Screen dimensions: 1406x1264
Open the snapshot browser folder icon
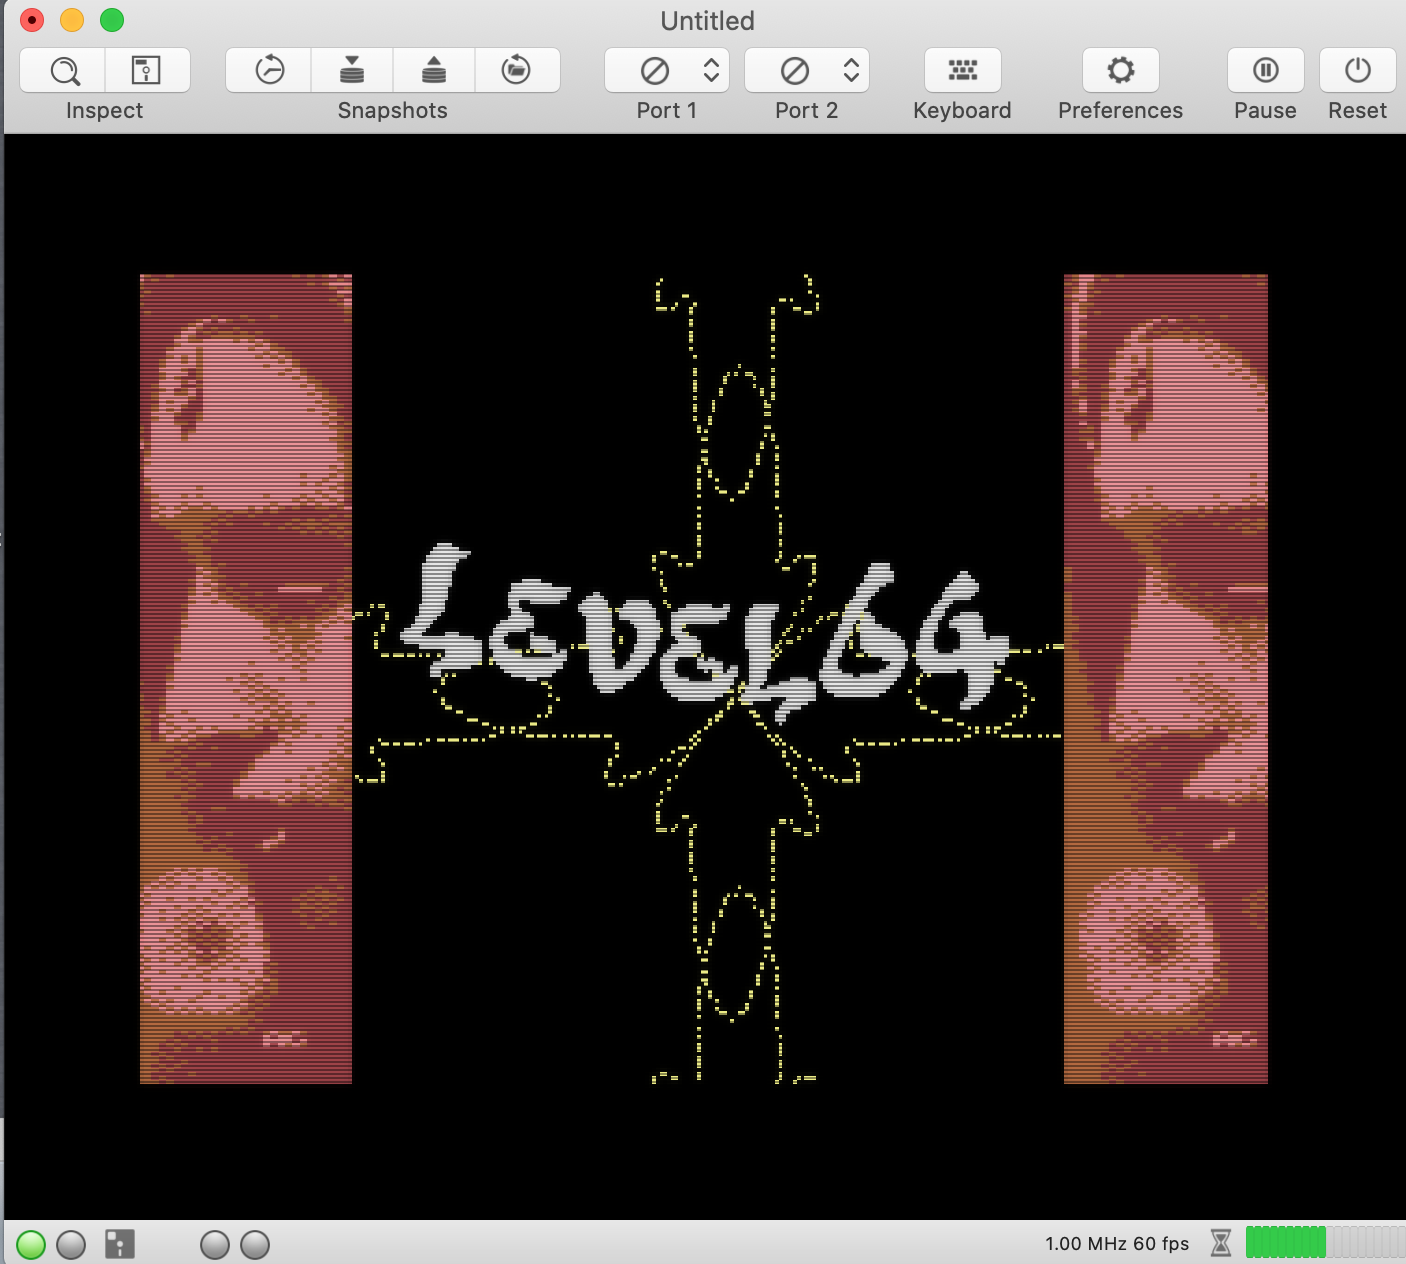(x=516, y=70)
